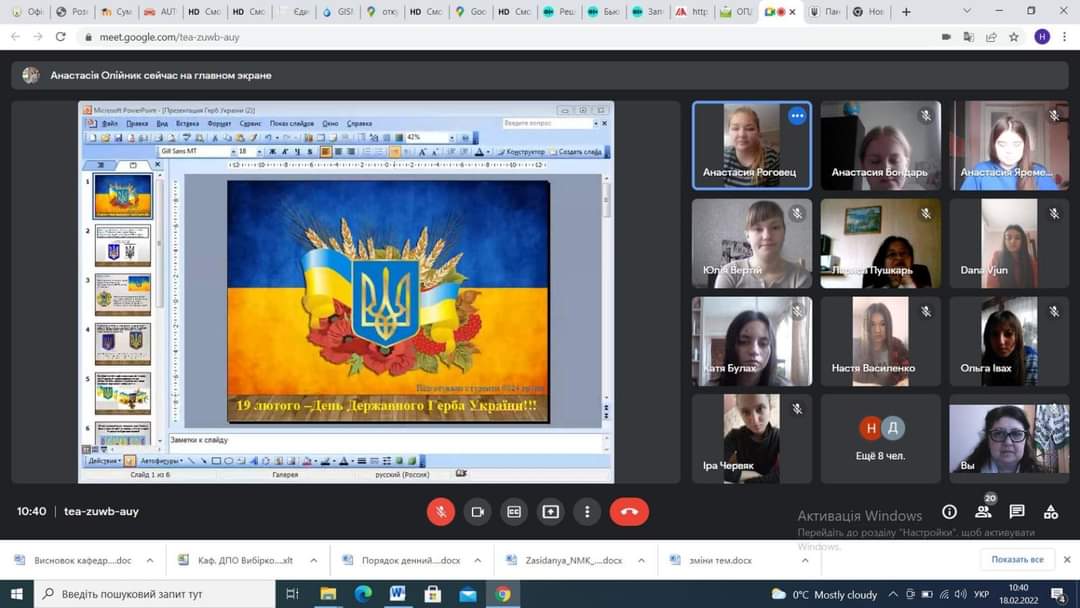The image size is (1080, 608).
Task: Switch to the GISI browser tab
Action: pos(339,12)
